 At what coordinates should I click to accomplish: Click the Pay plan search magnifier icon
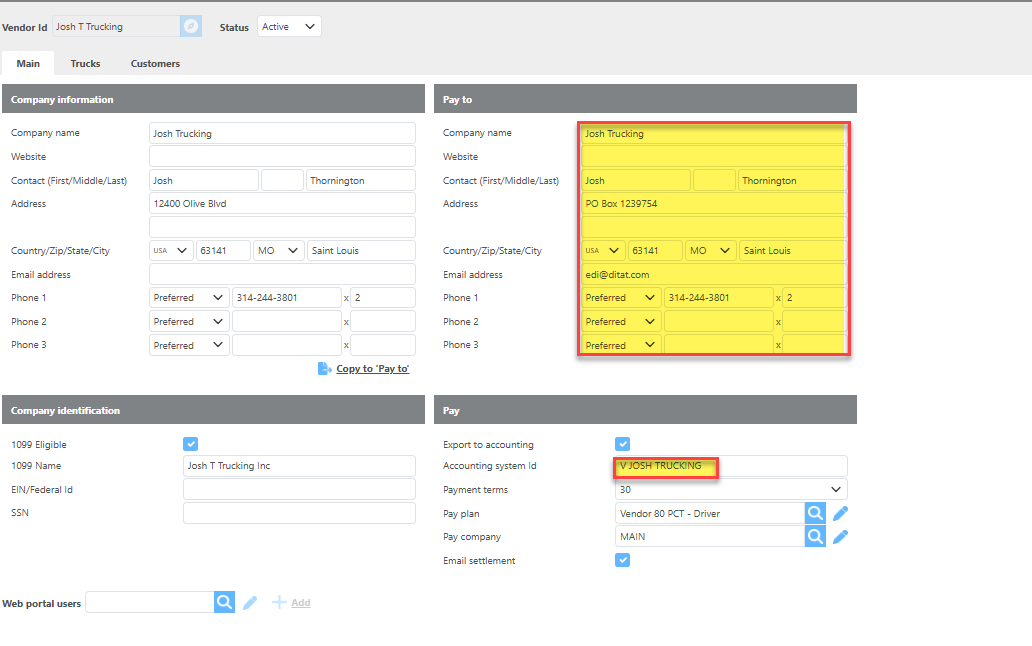(816, 513)
